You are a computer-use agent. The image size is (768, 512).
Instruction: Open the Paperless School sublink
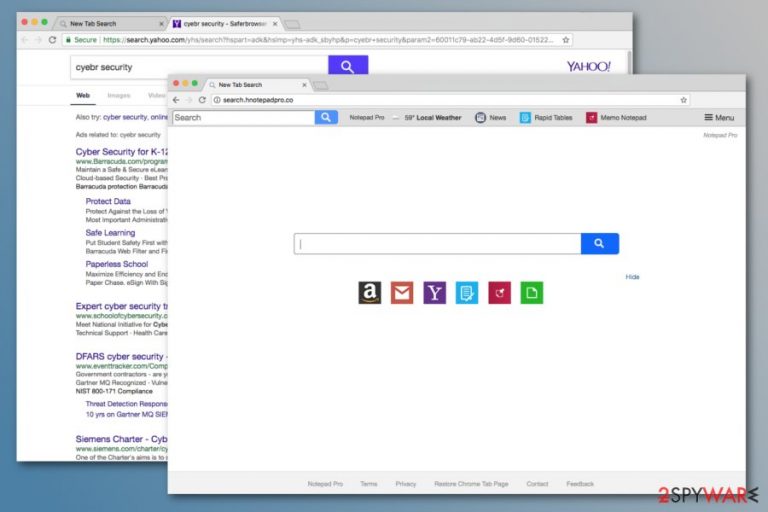click(x=117, y=264)
